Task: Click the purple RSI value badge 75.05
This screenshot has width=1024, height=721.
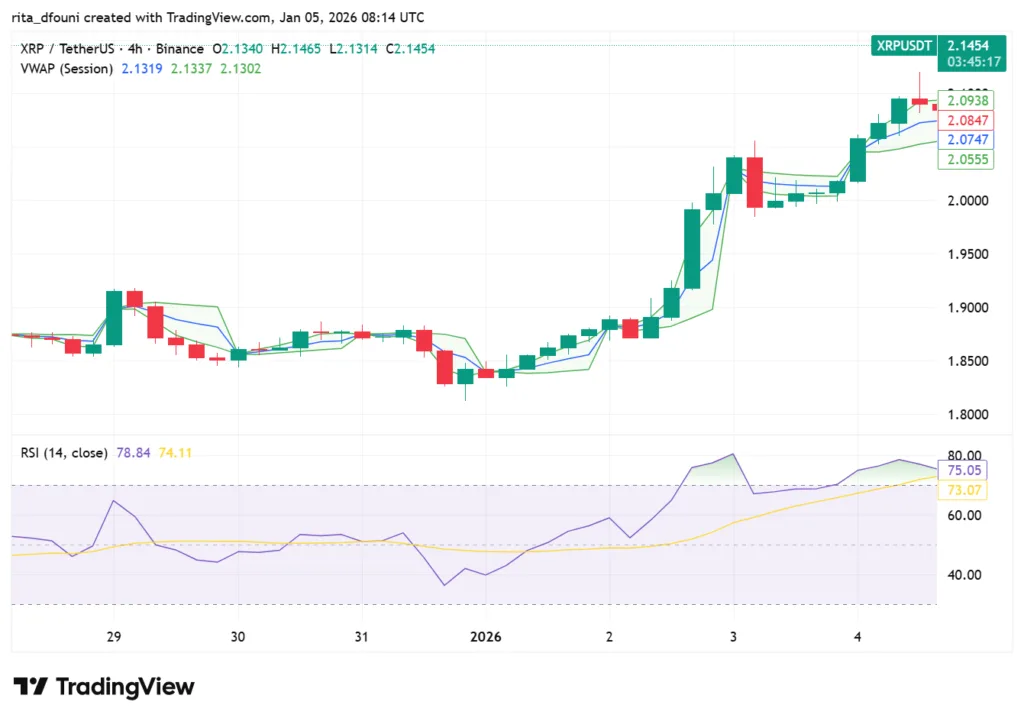Action: tap(963, 470)
